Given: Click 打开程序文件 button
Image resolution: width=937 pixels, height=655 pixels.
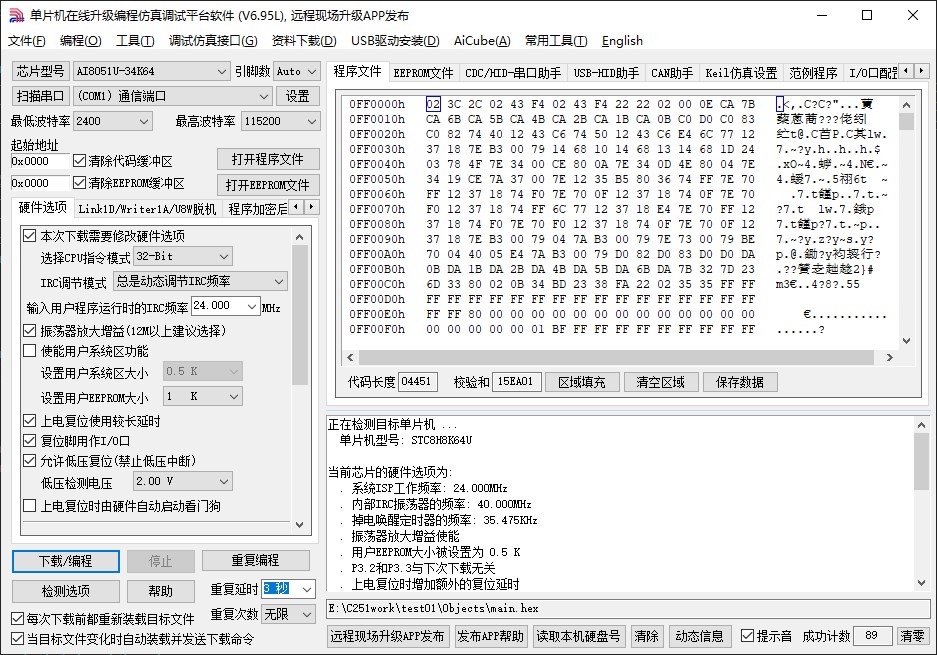Looking at the screenshot, I should [268, 159].
